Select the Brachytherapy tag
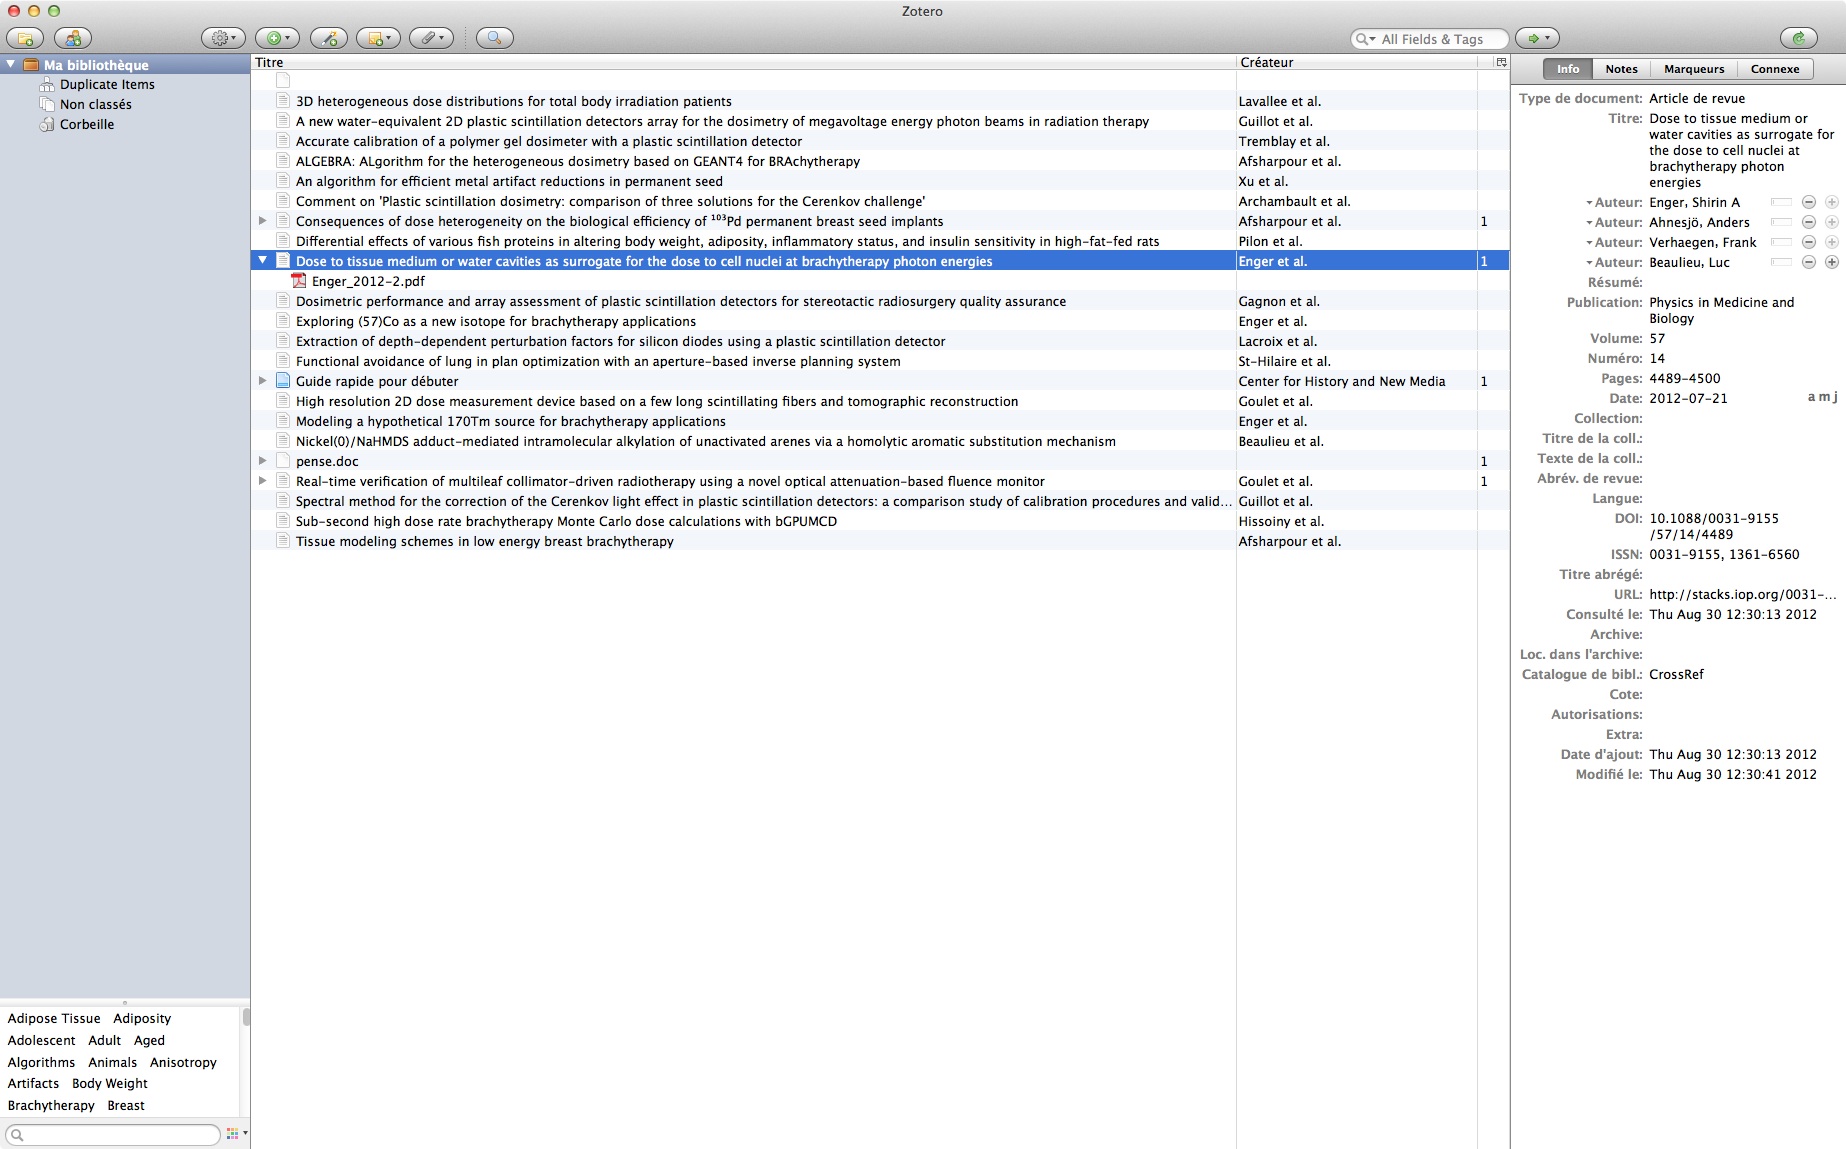 (x=51, y=1105)
